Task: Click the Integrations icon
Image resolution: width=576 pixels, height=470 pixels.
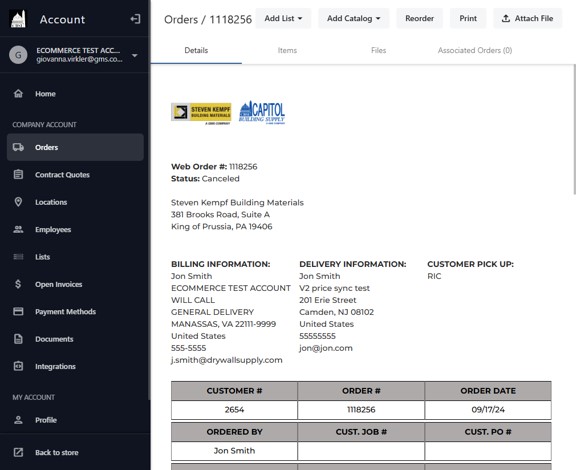Action: (18, 366)
